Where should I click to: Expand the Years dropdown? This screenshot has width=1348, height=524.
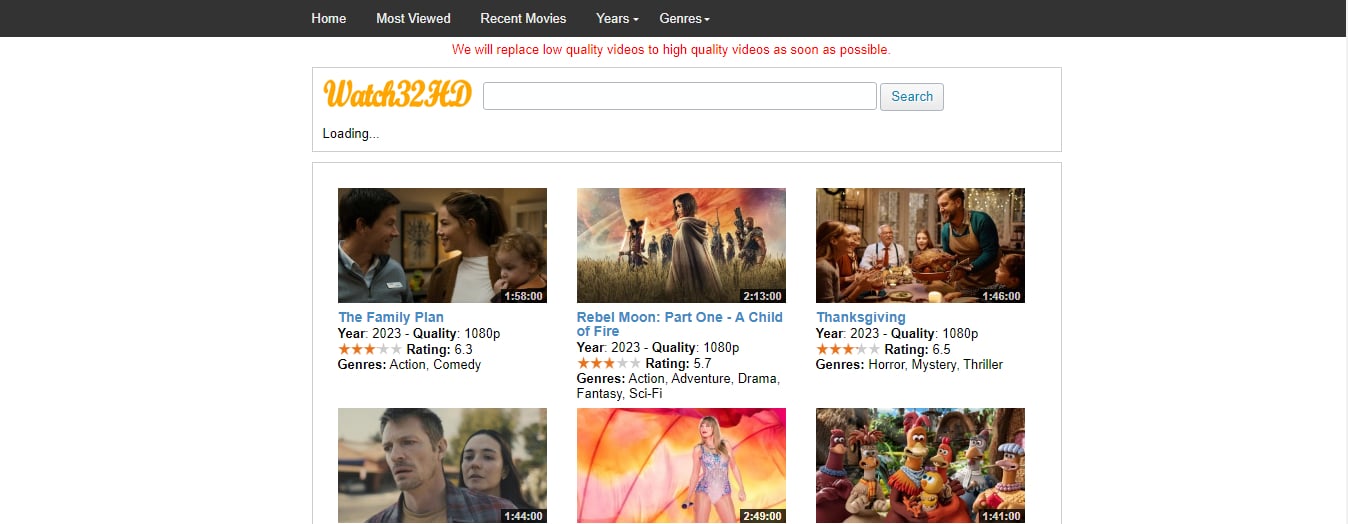pos(616,18)
